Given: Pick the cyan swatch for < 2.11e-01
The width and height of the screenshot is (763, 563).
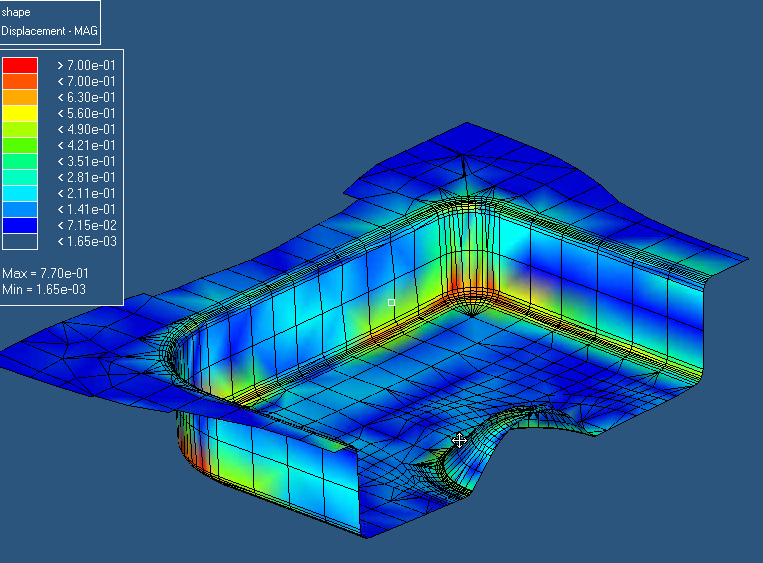Looking at the screenshot, I should (20, 193).
